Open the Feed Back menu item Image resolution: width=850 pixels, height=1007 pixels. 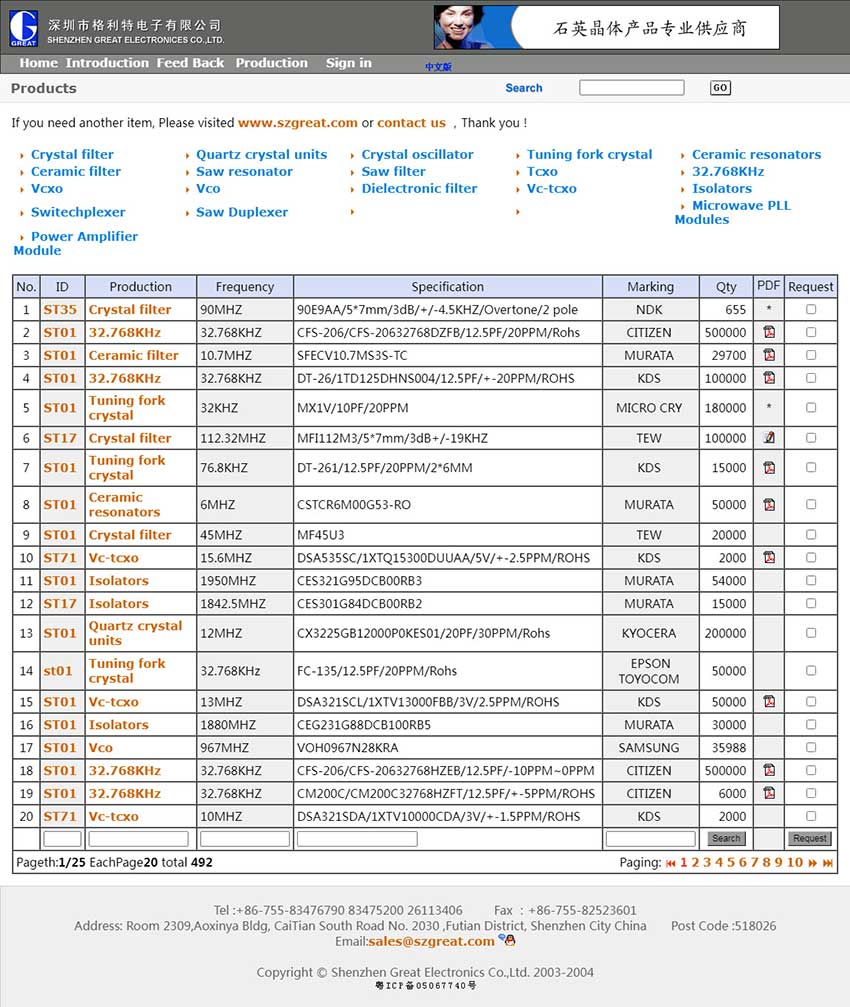pyautogui.click(x=190, y=63)
